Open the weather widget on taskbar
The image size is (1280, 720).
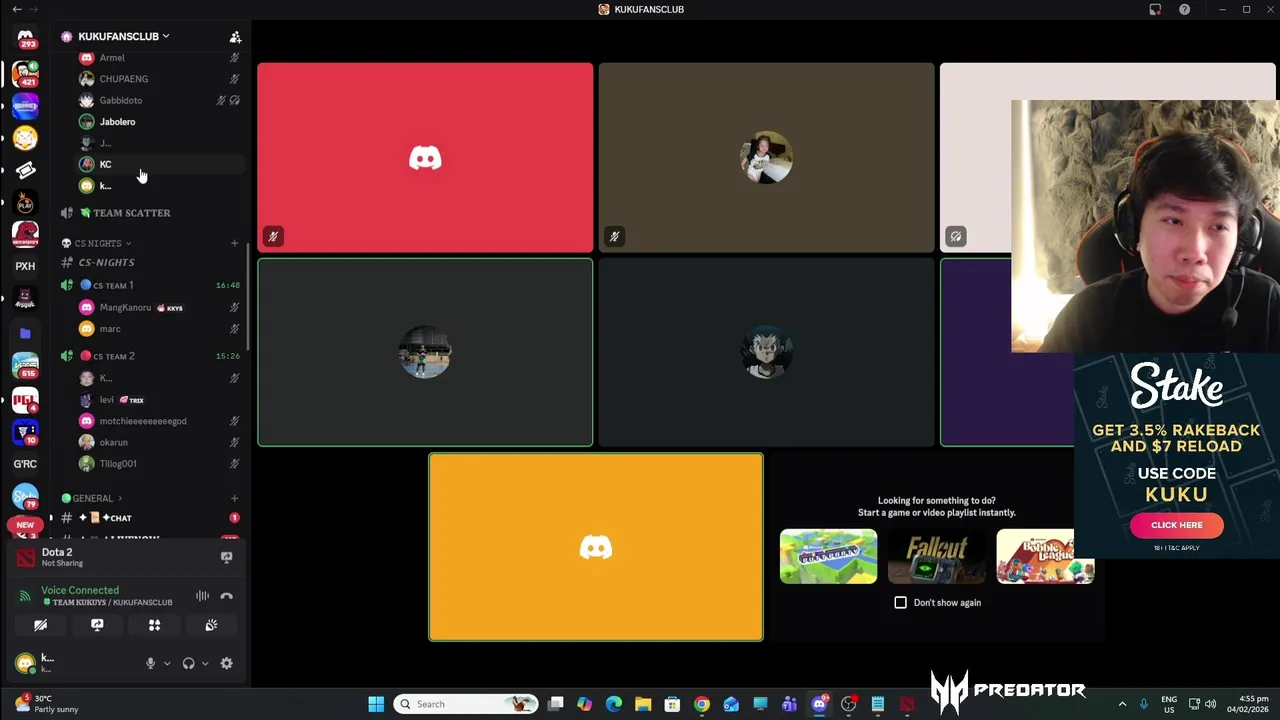click(45, 704)
